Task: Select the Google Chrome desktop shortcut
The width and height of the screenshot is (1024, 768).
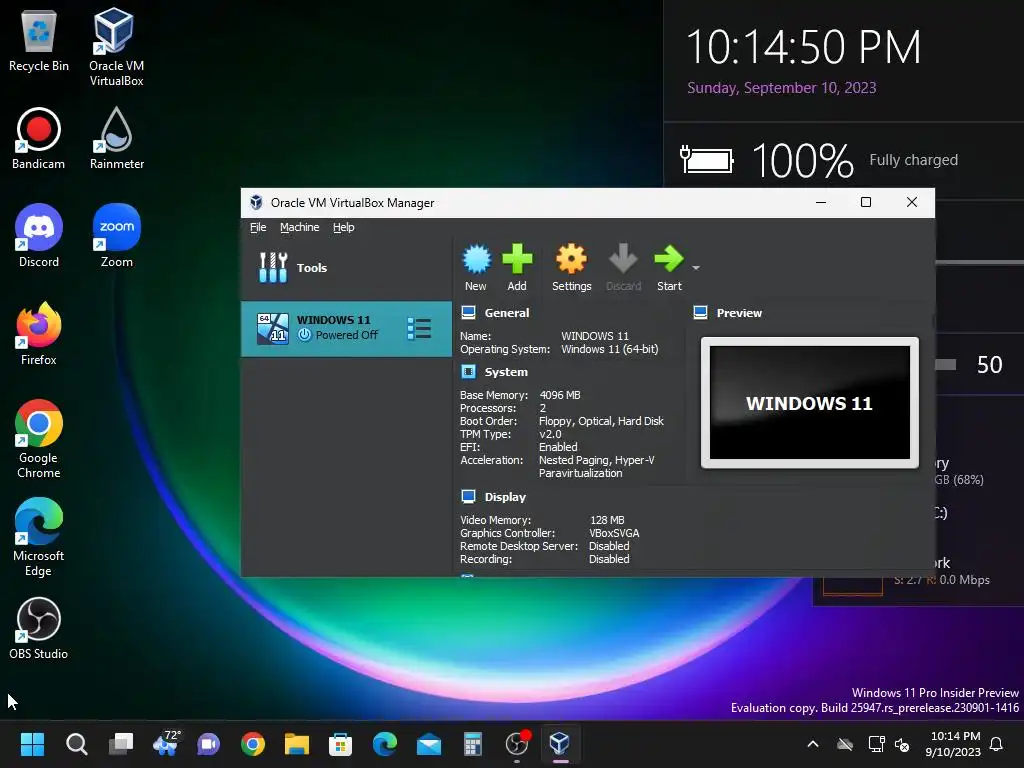Action: (x=39, y=439)
